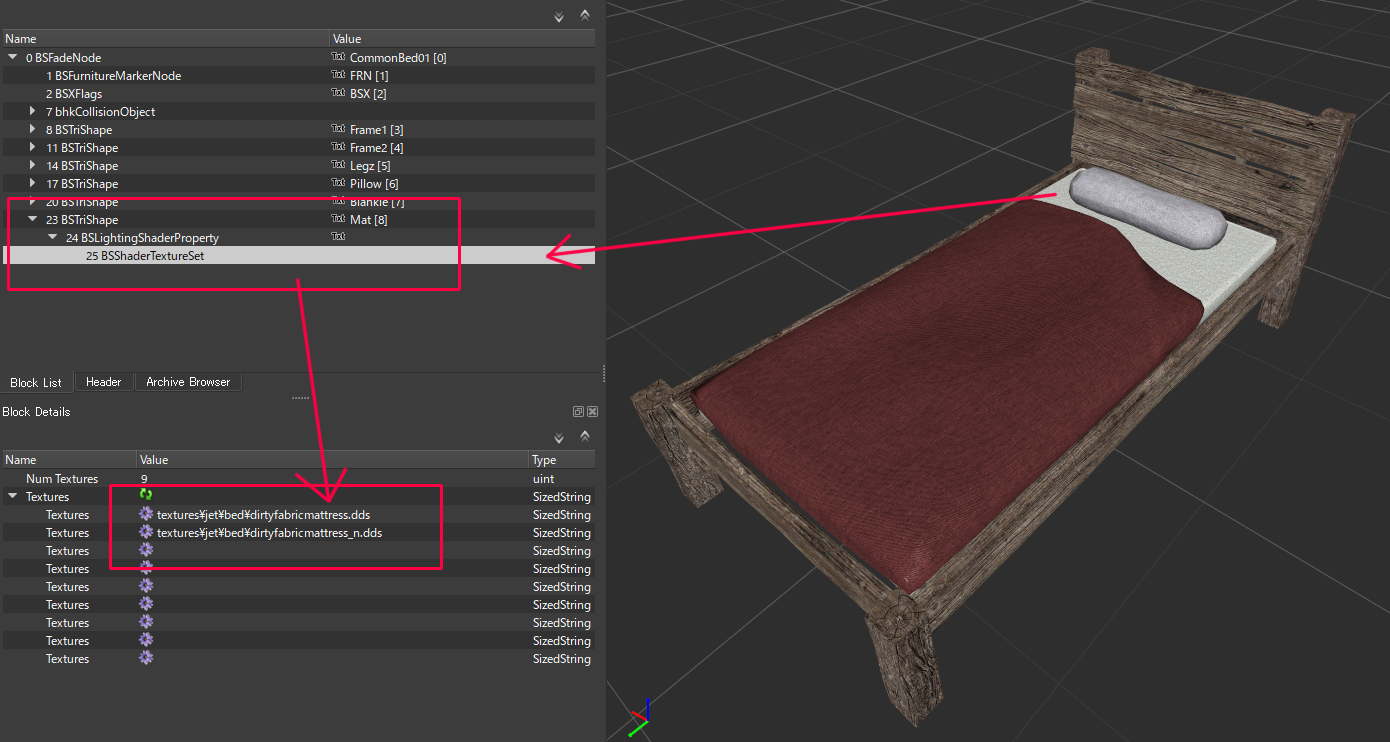
Task: Click the Type column header in Block Details
Action: tap(545, 460)
